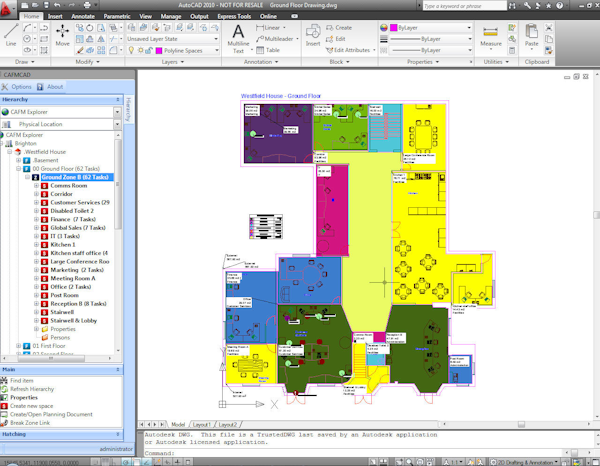The height and width of the screenshot is (466, 600).
Task: Select the Move tool
Action: tap(62, 35)
